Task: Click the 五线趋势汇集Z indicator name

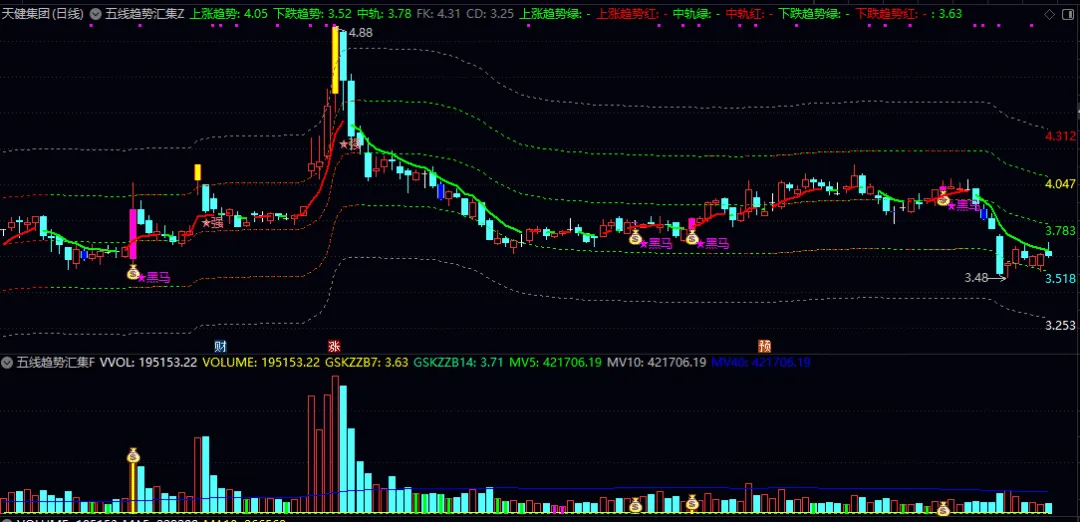Action: [x=145, y=14]
